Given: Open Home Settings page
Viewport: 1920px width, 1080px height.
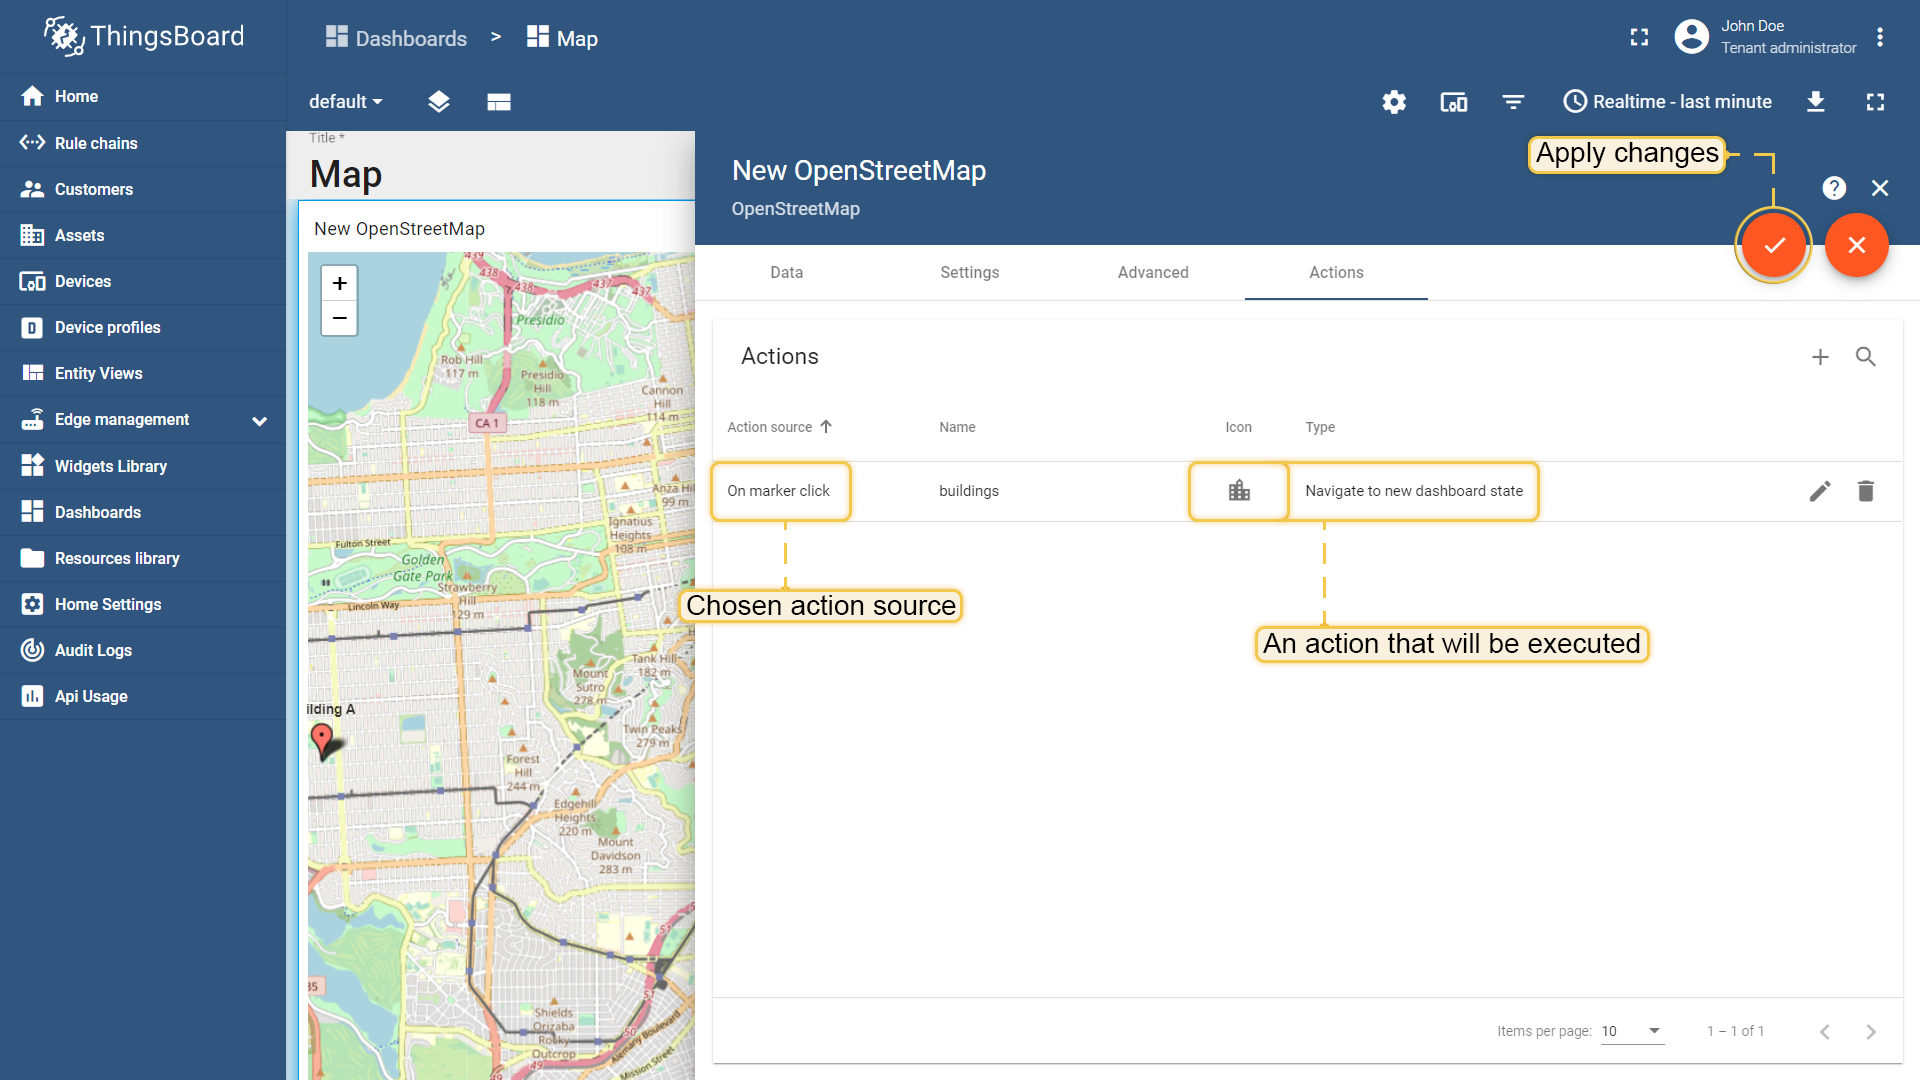Looking at the screenshot, I should tap(142, 604).
